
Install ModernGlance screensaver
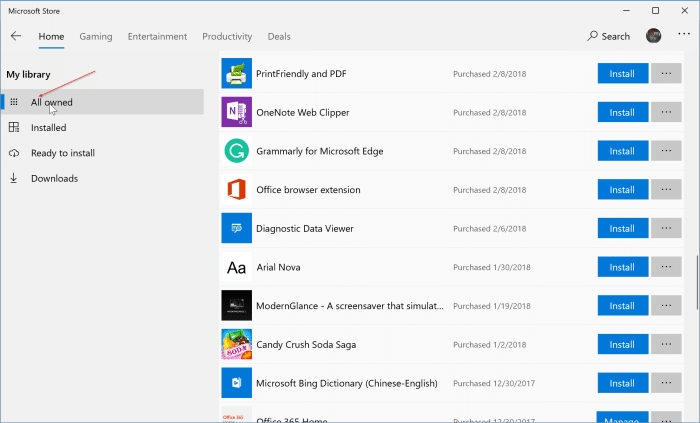pyautogui.click(x=623, y=306)
